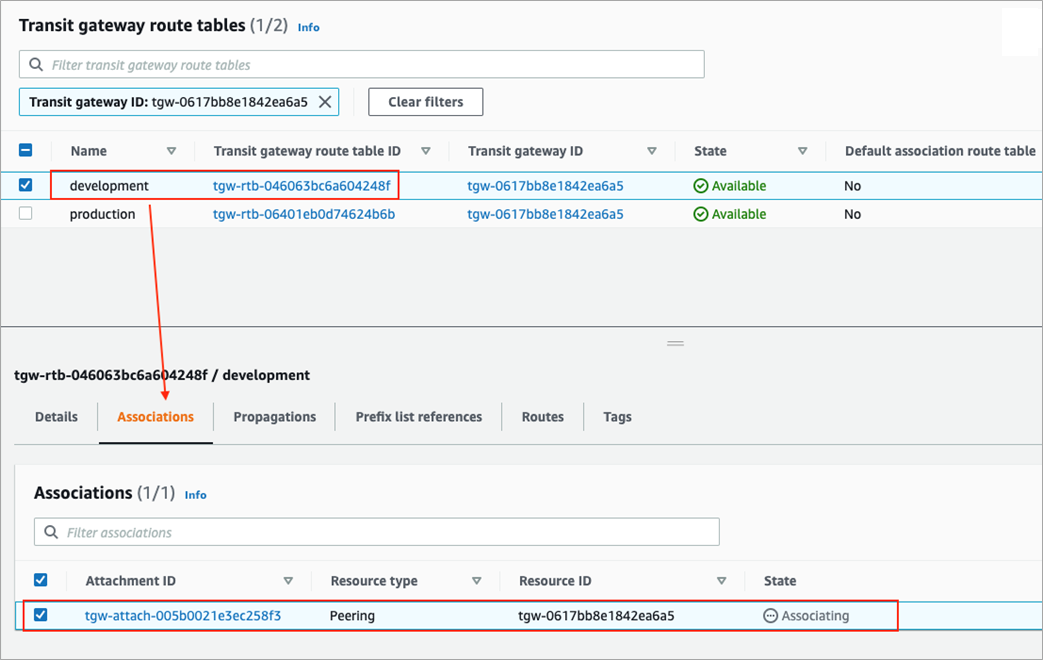
Task: Click the magnifier icon in associations filter box
Action: pyautogui.click(x=51, y=531)
